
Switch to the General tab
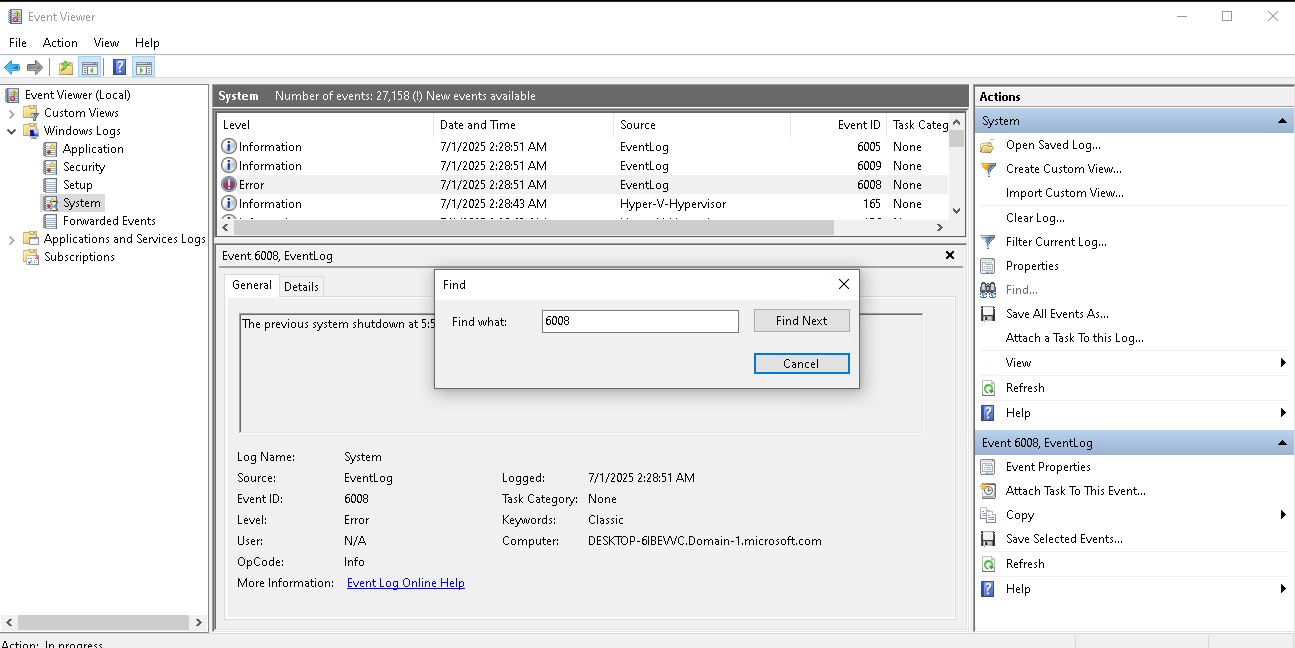pos(251,285)
